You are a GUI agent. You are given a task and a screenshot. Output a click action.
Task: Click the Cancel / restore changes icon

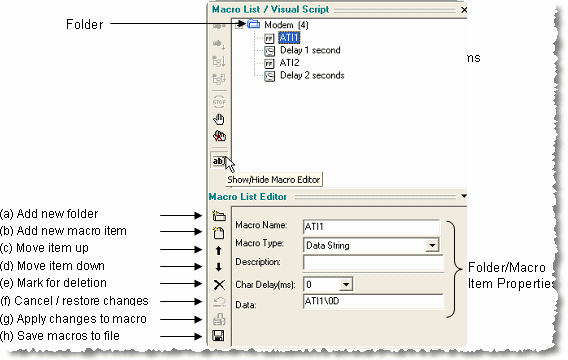(x=219, y=301)
